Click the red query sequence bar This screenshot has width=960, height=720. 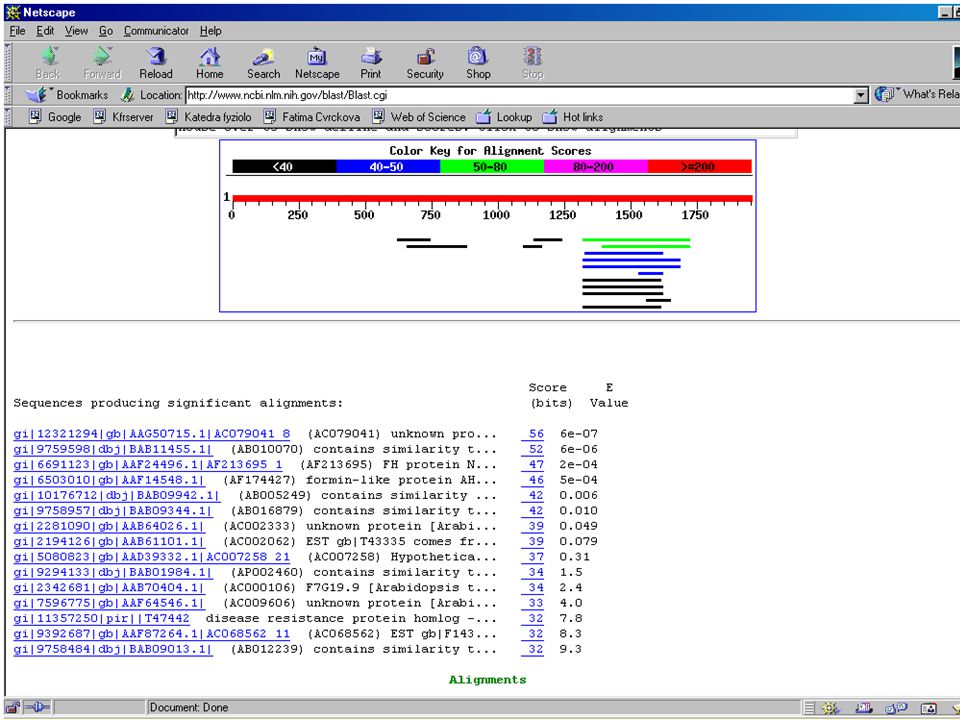[x=492, y=198]
